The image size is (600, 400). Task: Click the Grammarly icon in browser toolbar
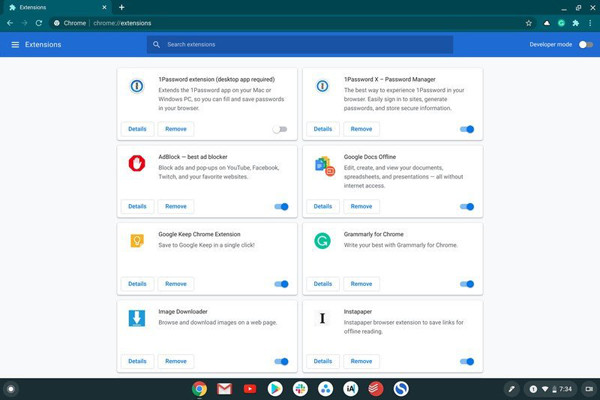pos(561,23)
